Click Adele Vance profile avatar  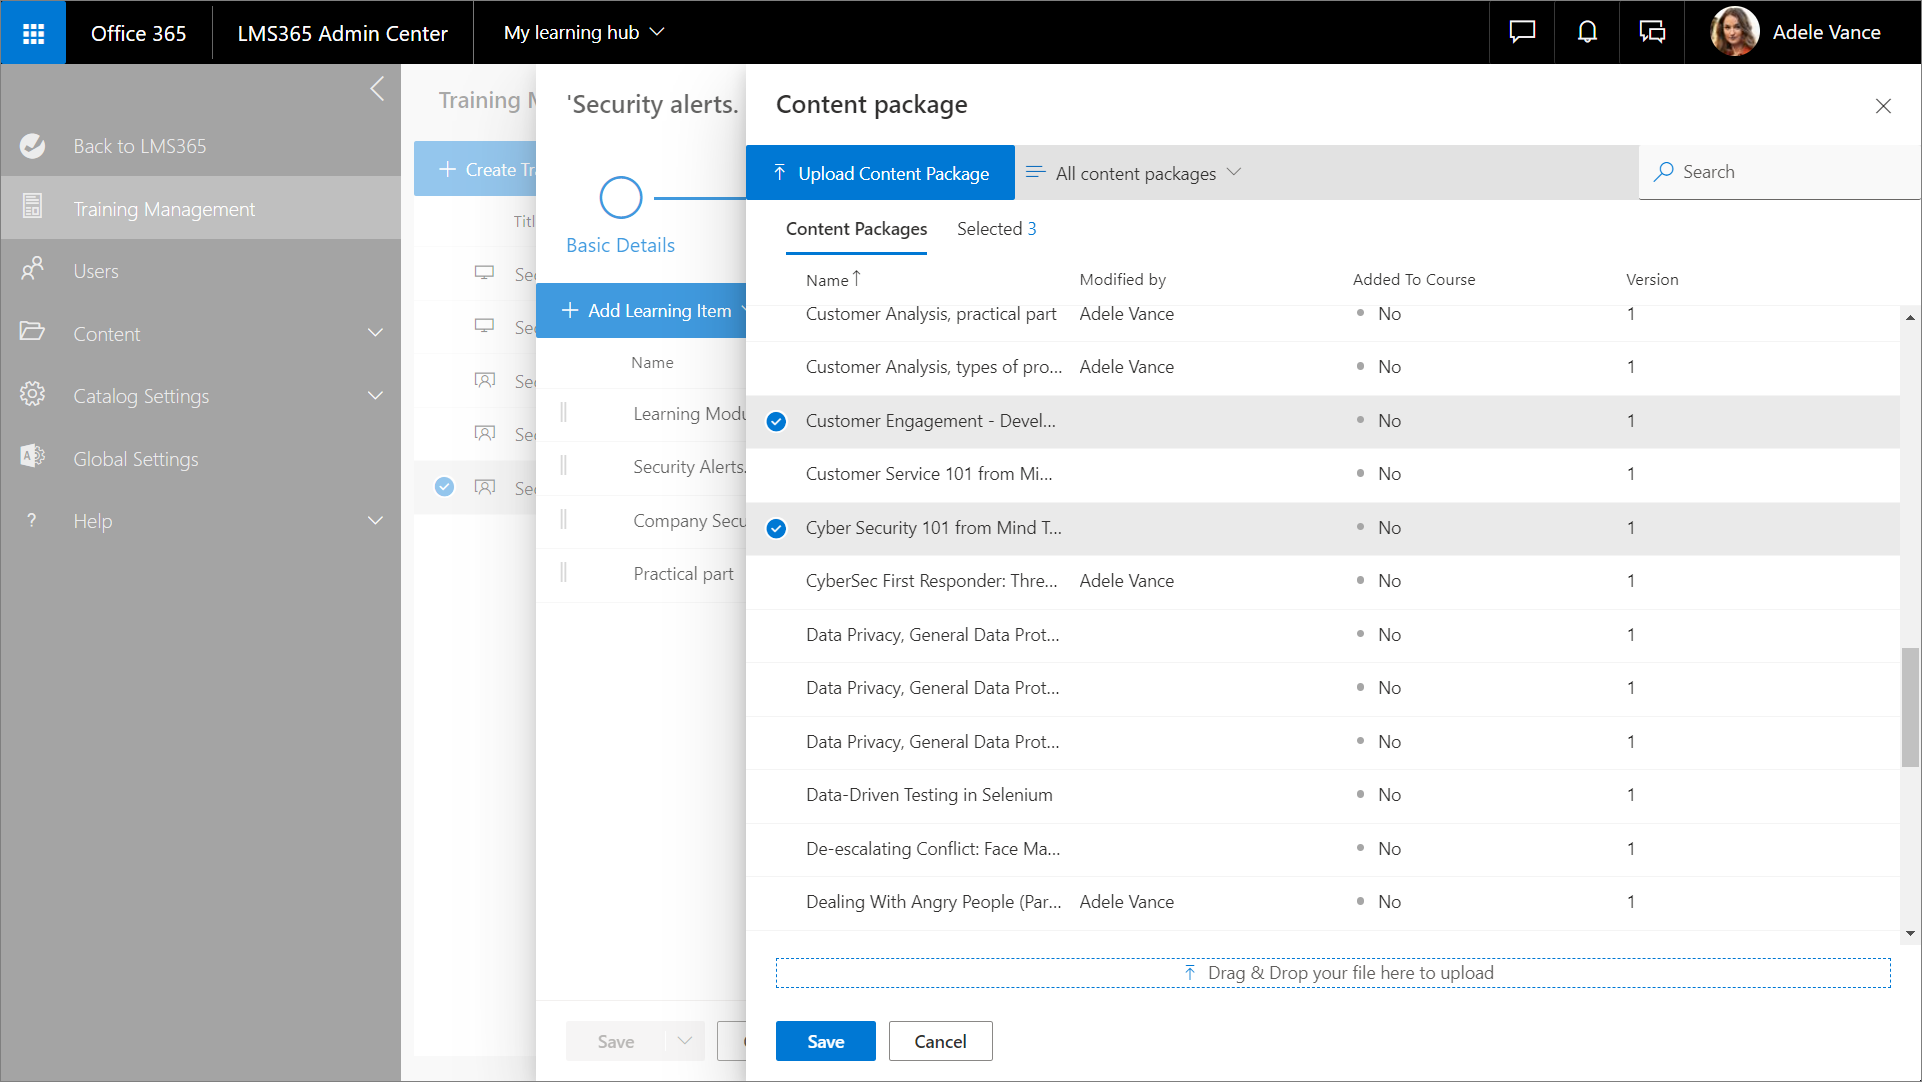coord(1735,33)
